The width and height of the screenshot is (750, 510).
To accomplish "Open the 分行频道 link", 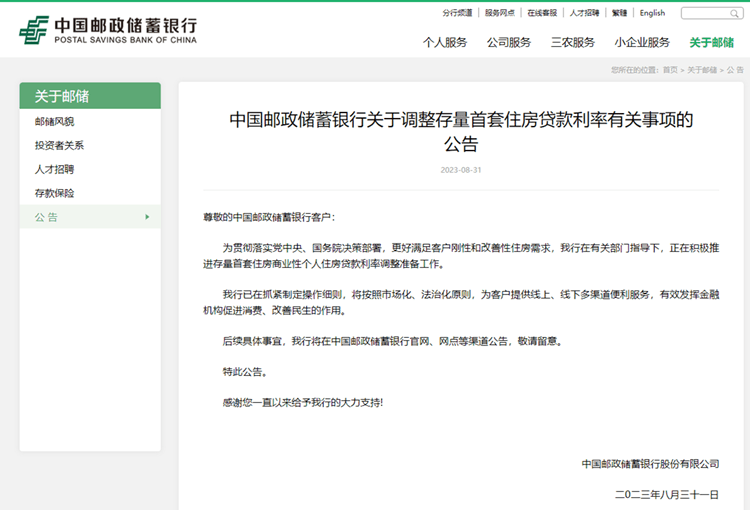I will coord(457,13).
